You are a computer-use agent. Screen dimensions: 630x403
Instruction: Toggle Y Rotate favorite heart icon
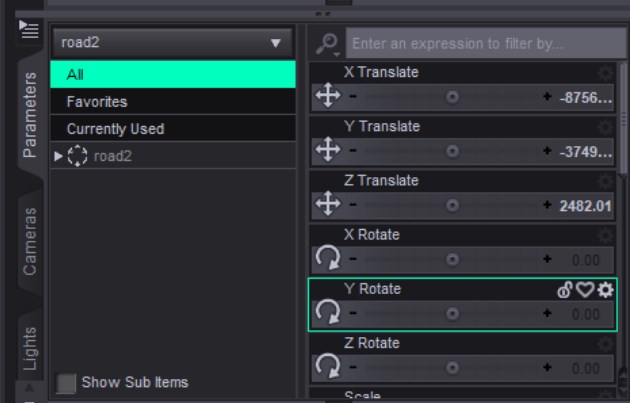[585, 289]
